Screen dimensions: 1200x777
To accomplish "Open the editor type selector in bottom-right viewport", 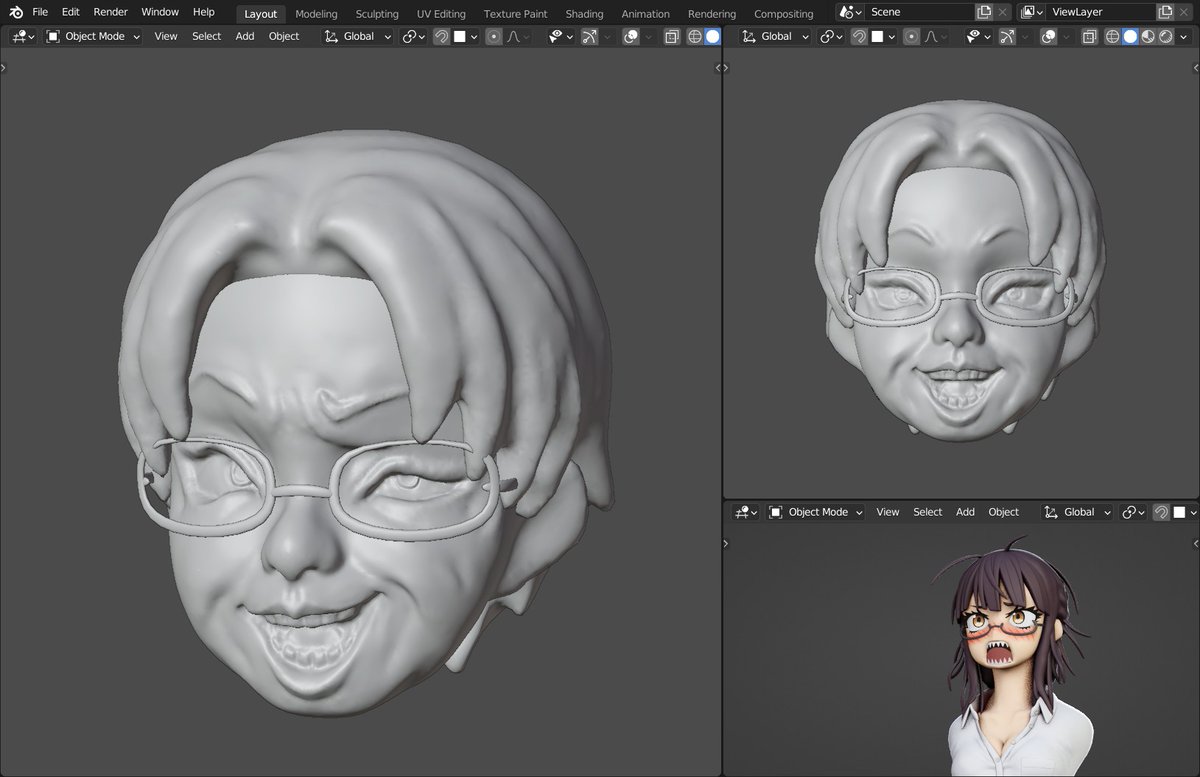I will pos(746,512).
